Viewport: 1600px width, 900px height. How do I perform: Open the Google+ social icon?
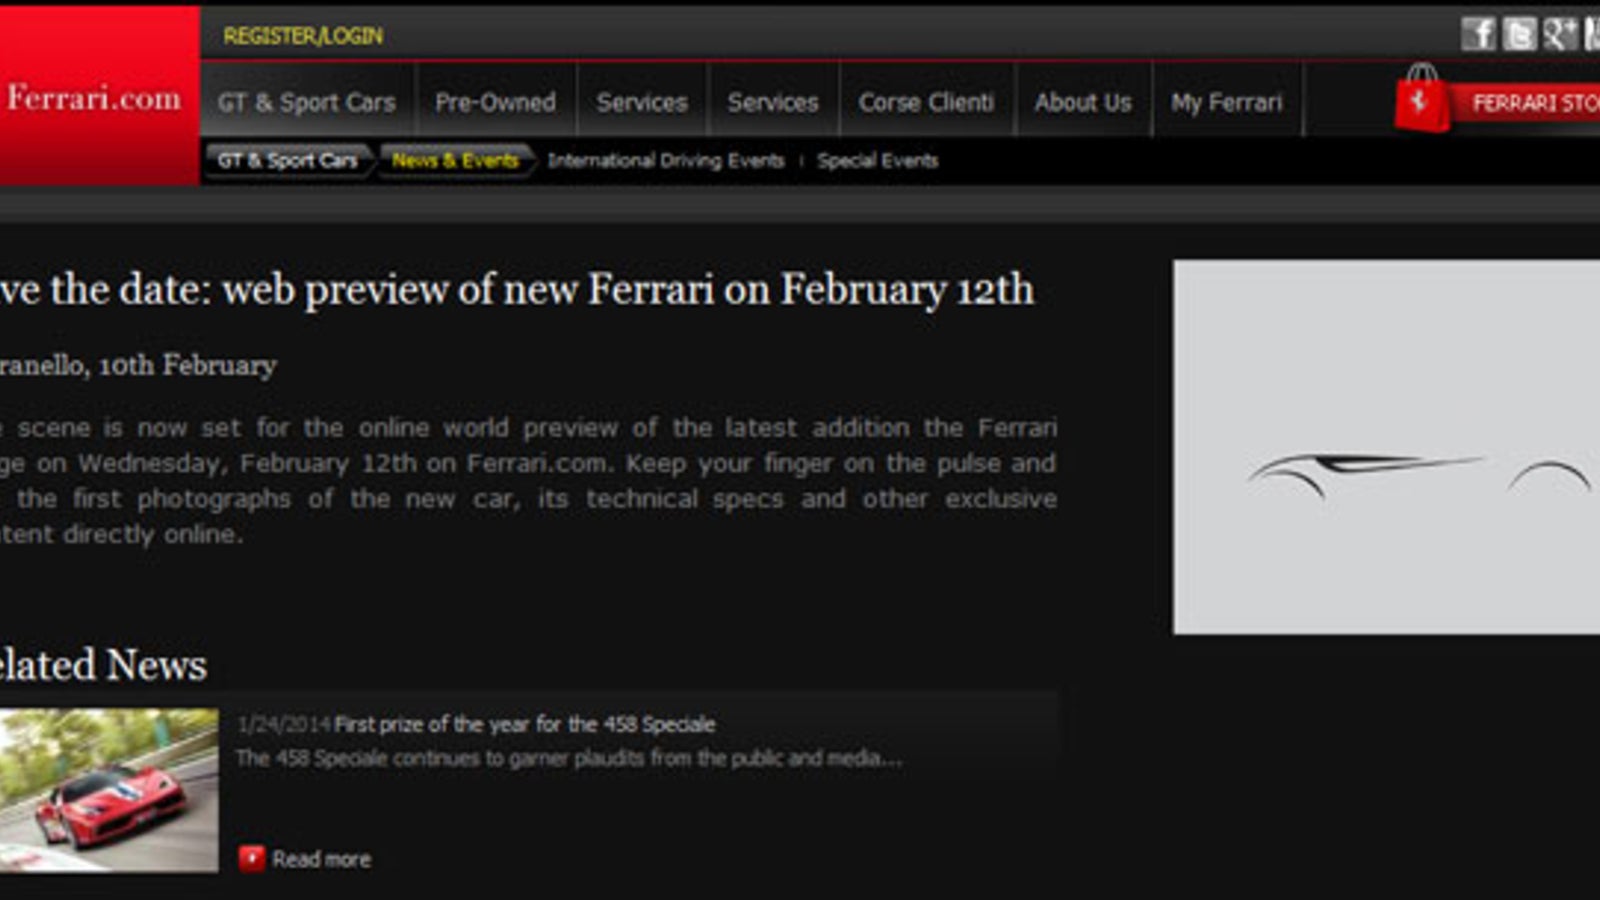click(1559, 34)
